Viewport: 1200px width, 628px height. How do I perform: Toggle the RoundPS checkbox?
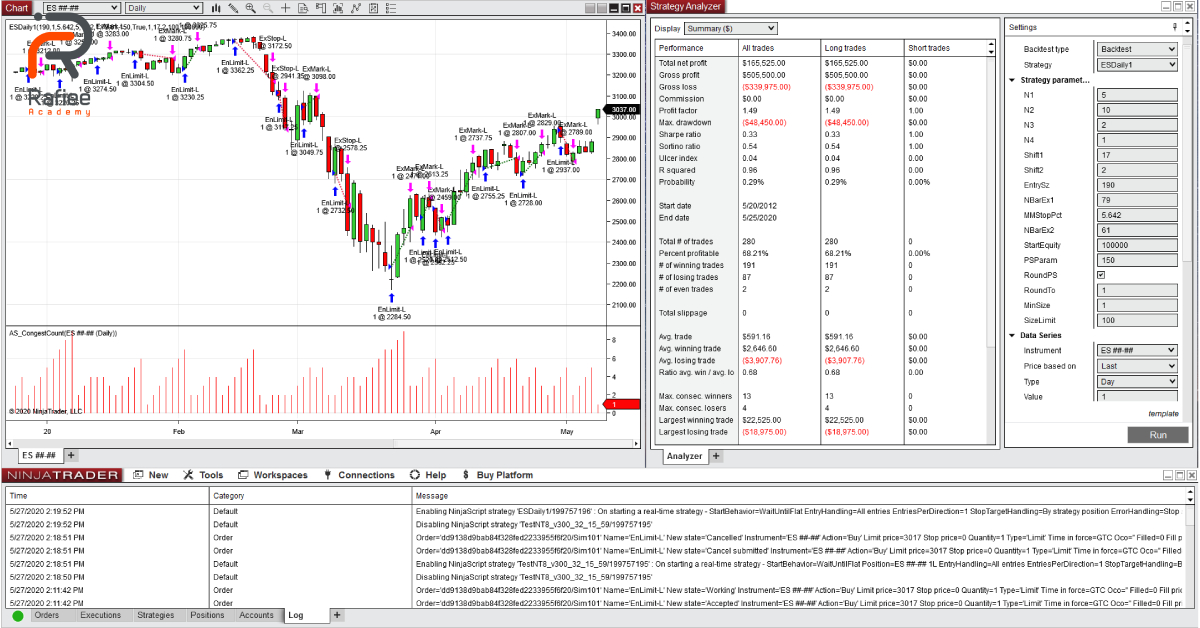1101,274
